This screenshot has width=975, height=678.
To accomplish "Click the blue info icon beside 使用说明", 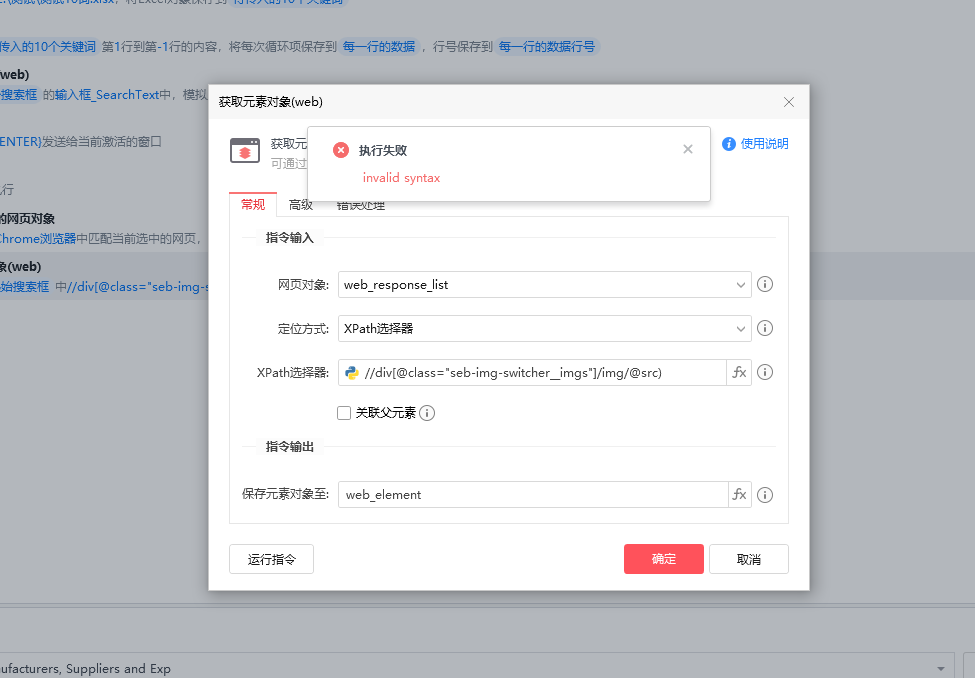I will tap(729, 144).
